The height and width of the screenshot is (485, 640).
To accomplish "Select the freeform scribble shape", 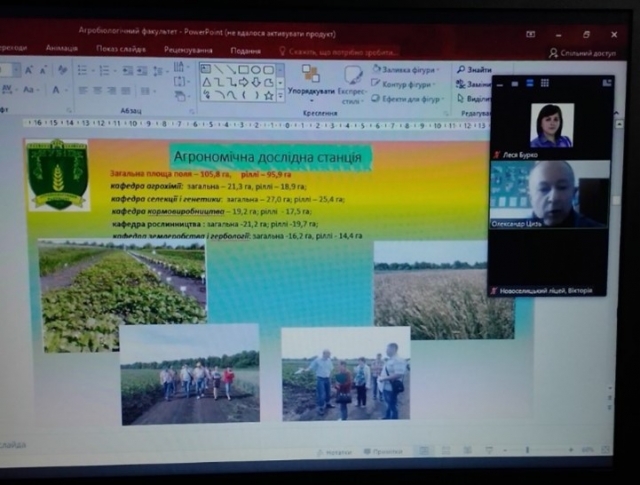I will click(207, 96).
